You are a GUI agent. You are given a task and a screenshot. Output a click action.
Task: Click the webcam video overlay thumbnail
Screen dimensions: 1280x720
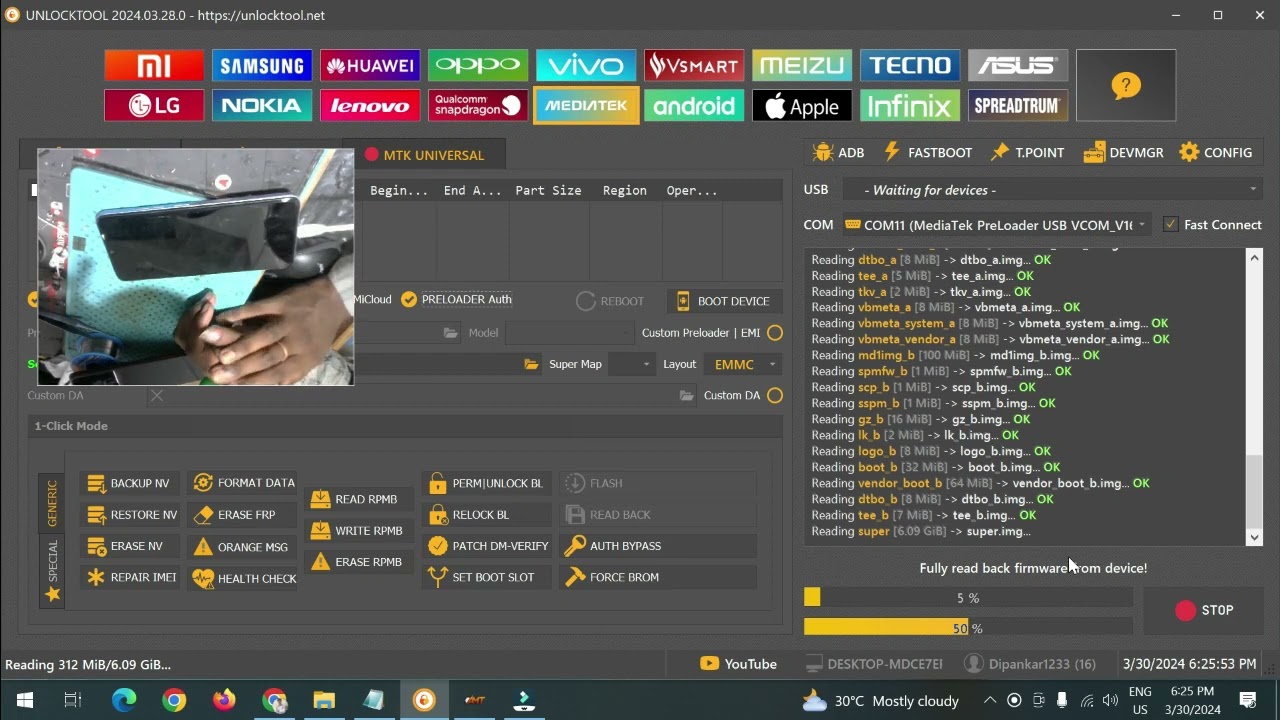(196, 267)
